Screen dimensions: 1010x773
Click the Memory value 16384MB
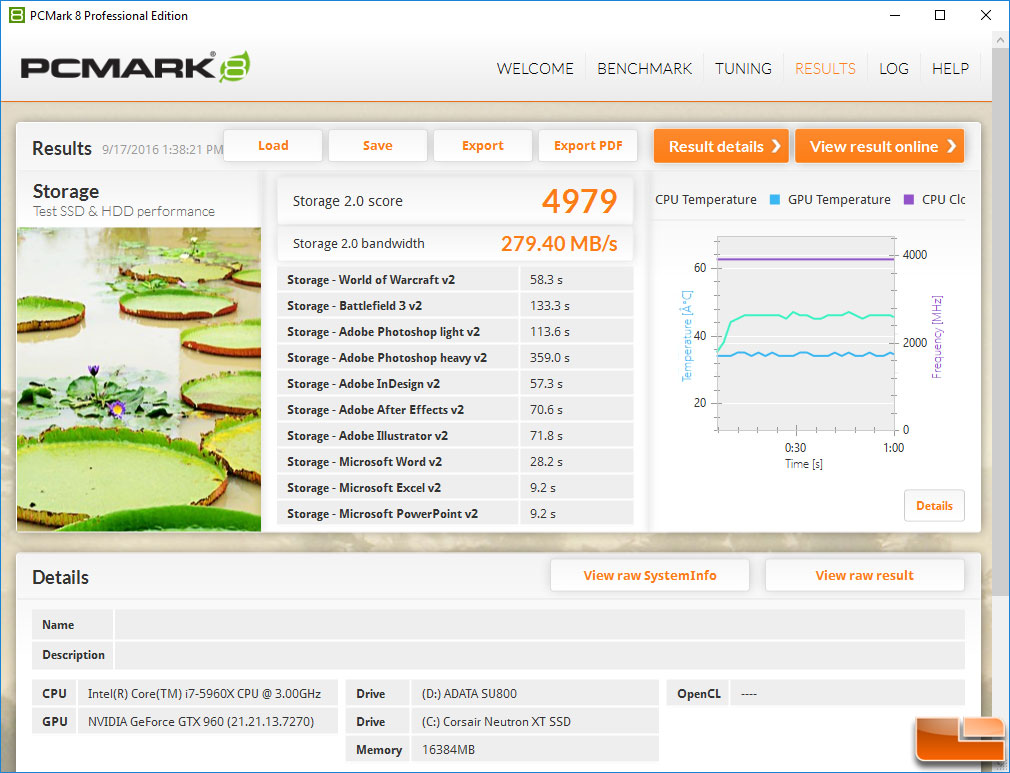coord(535,750)
